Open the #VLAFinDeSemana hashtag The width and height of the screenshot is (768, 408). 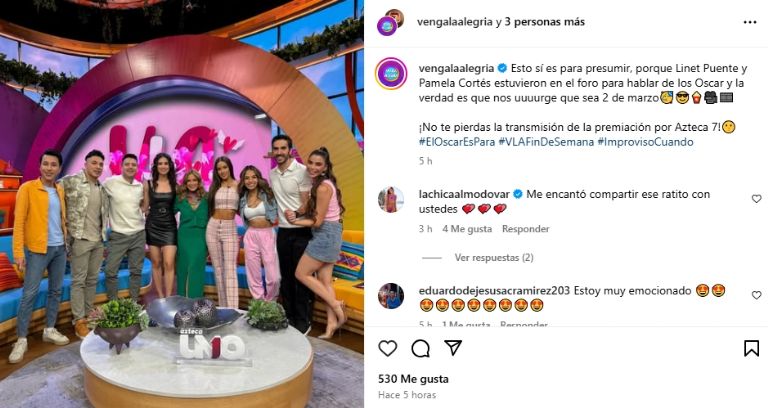[x=546, y=142]
